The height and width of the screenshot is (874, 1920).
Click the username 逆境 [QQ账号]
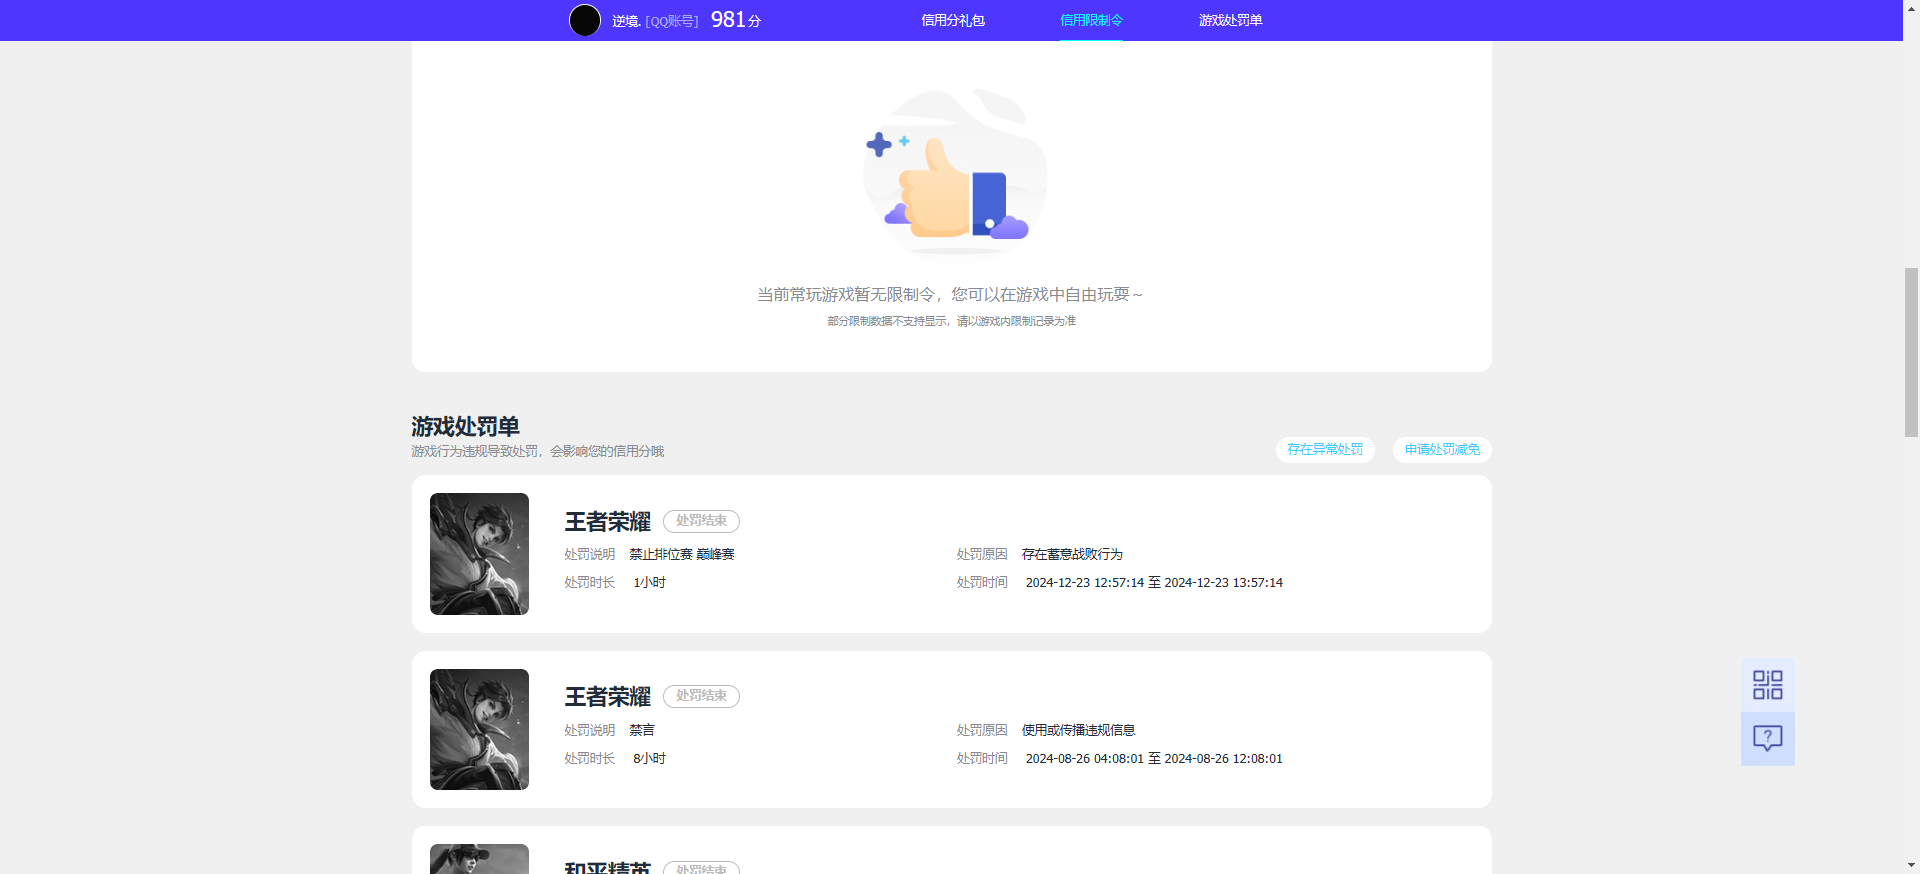655,21
